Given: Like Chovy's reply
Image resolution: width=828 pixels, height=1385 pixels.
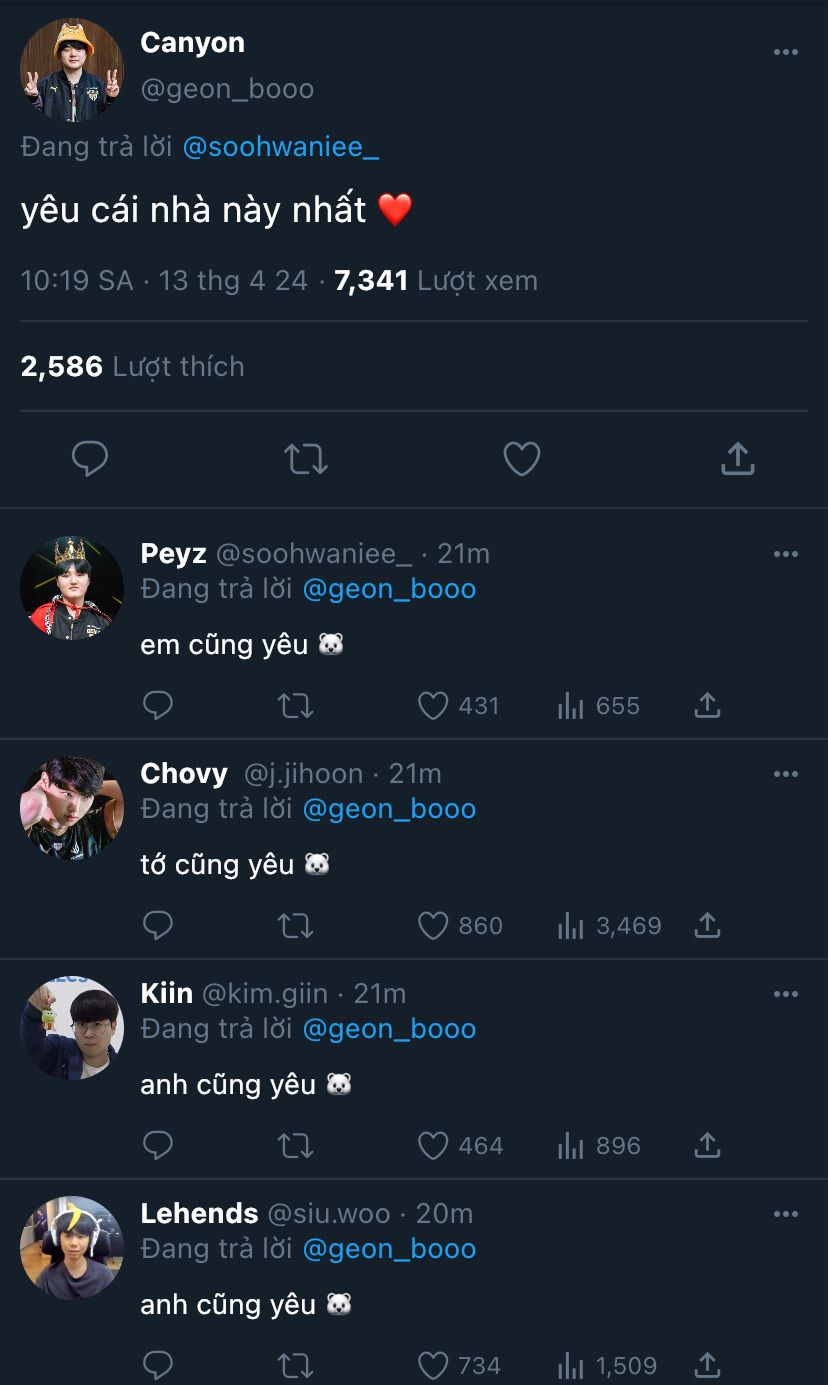Looking at the screenshot, I should (x=433, y=926).
